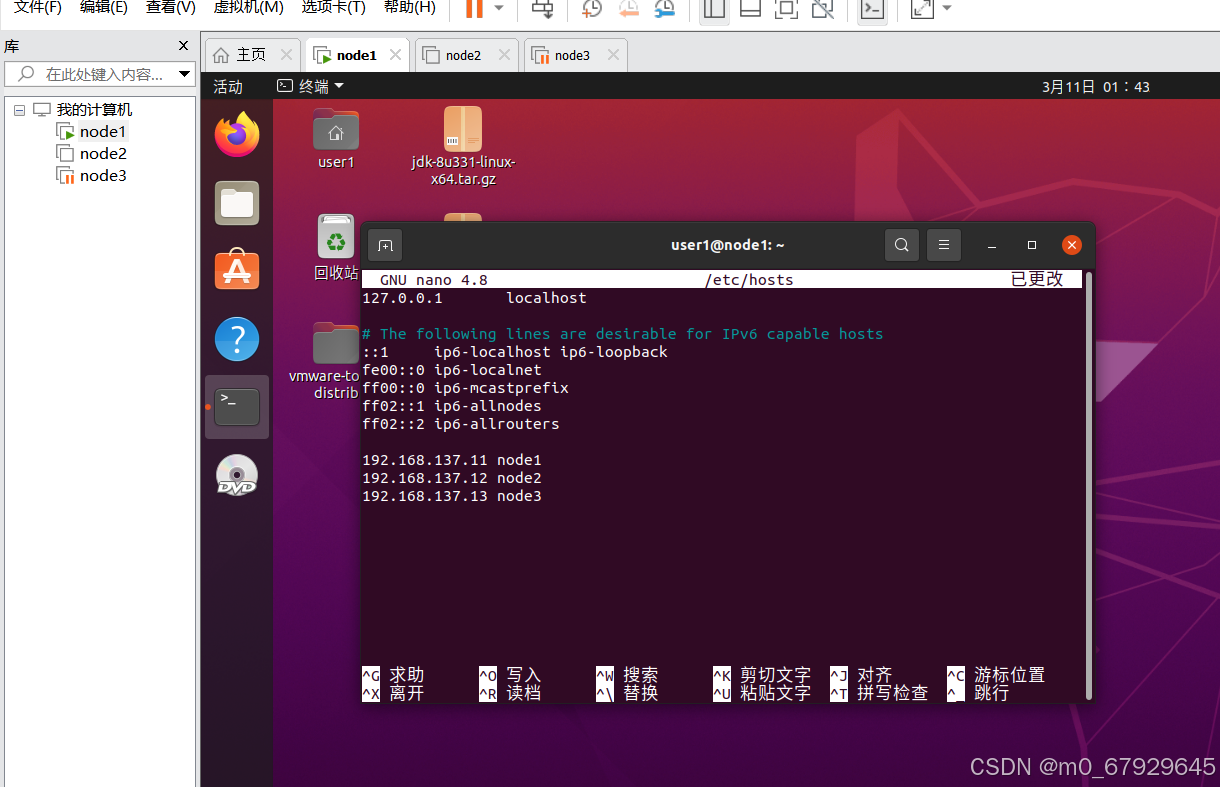The height and width of the screenshot is (787, 1220).
Task: Open the 编辑(E) menu
Action: click(x=104, y=7)
